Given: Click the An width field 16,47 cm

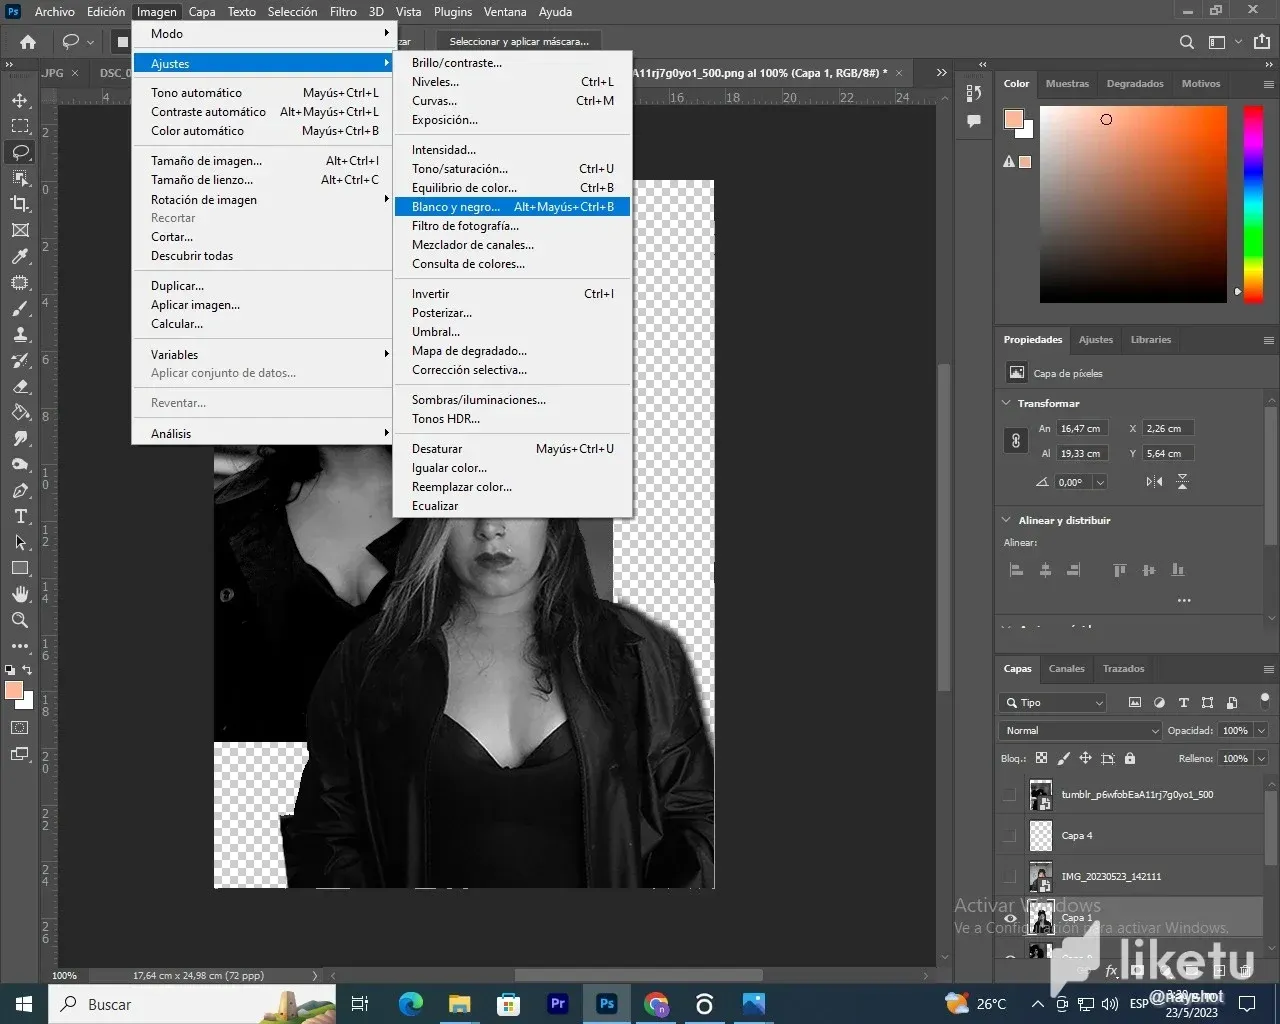Looking at the screenshot, I should pyautogui.click(x=1084, y=429).
